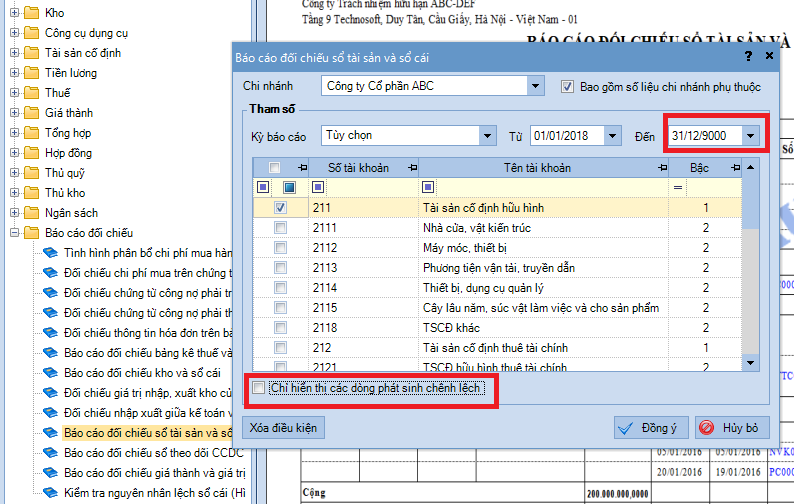
Task: Open Đối chiếu chi phí mua trên chứng từ
Action: (x=148, y=273)
